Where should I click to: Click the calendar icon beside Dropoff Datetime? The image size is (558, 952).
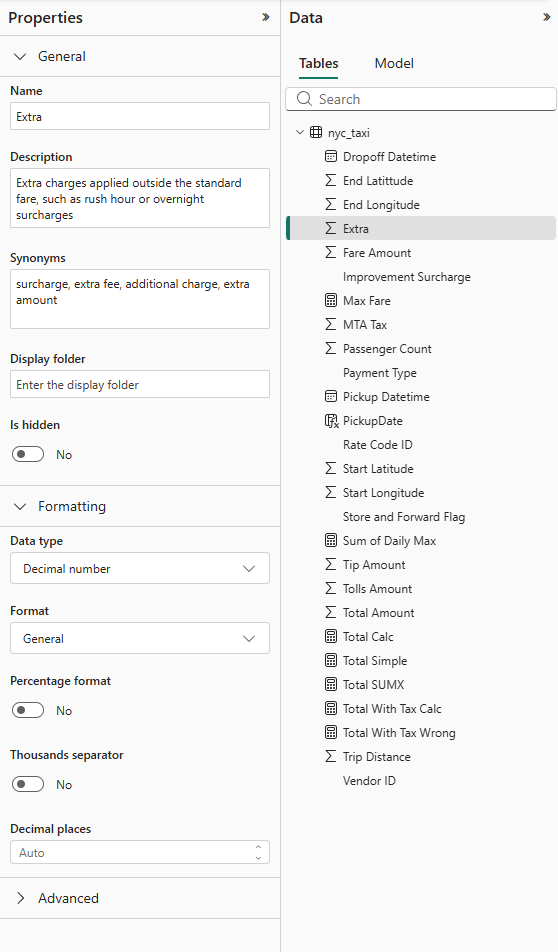[330, 157]
